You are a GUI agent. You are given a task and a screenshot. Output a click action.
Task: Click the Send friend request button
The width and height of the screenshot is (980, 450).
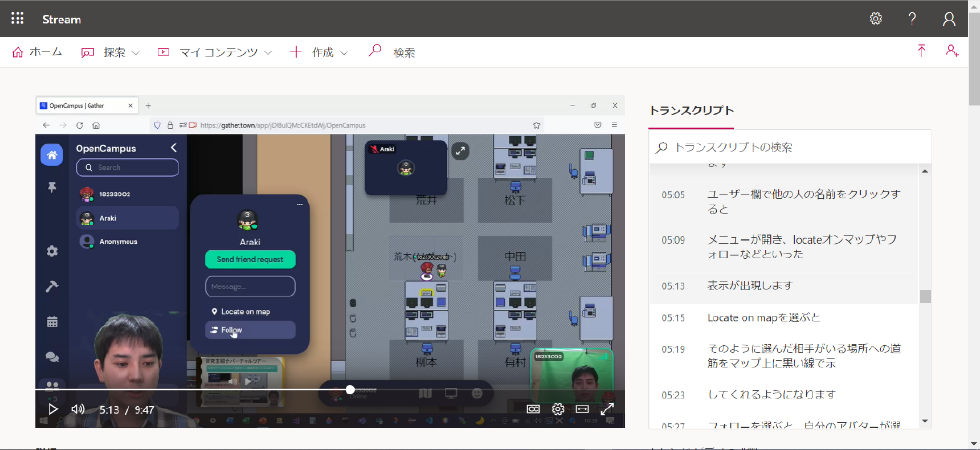(250, 259)
